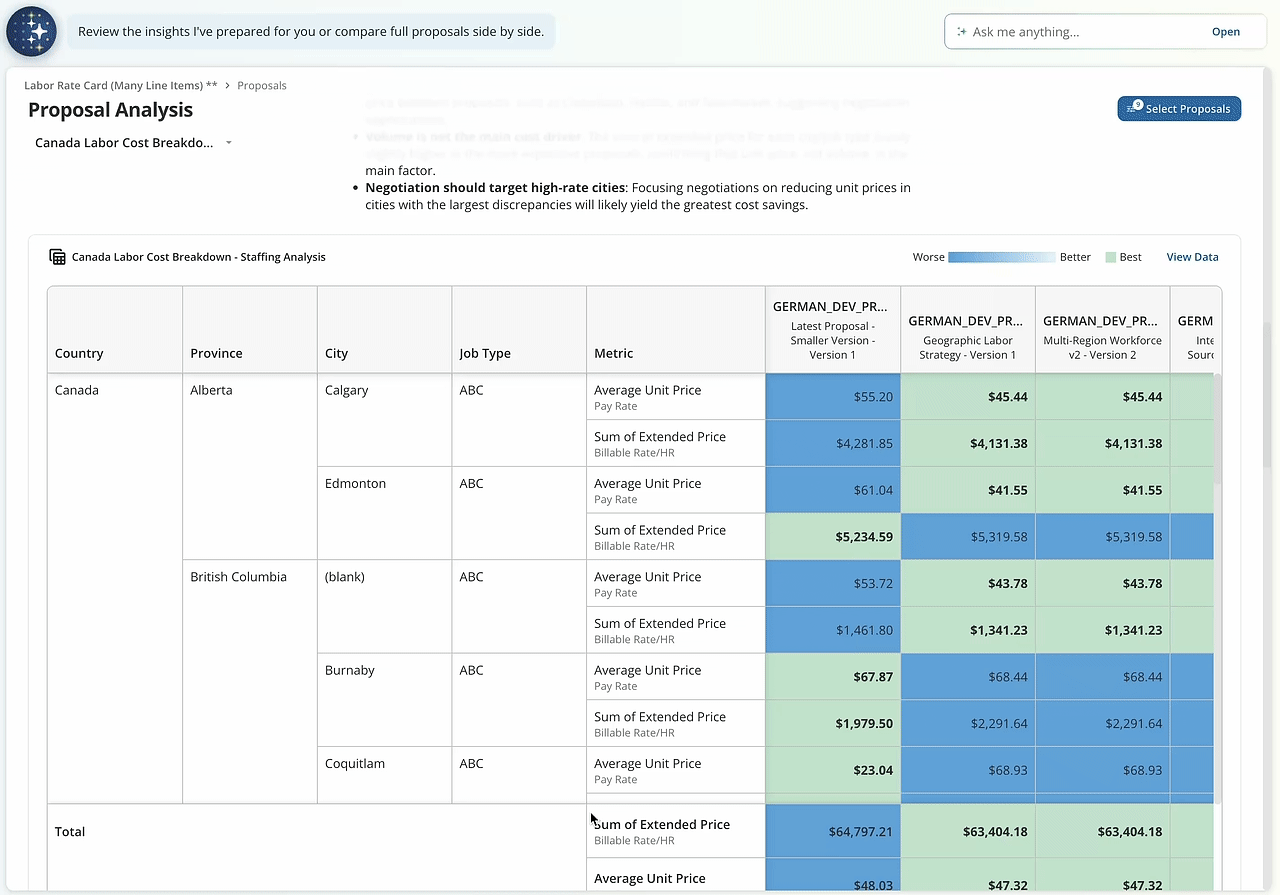Click the AI assistant star logo

pos(32,32)
